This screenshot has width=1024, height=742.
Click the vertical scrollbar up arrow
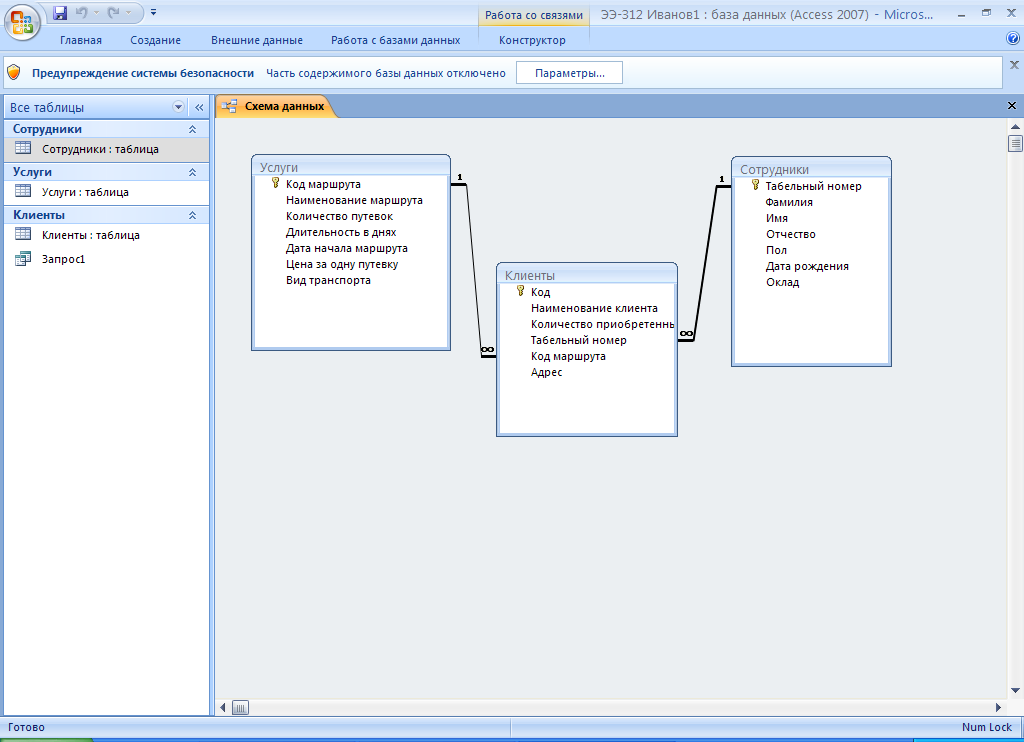coord(1015,127)
